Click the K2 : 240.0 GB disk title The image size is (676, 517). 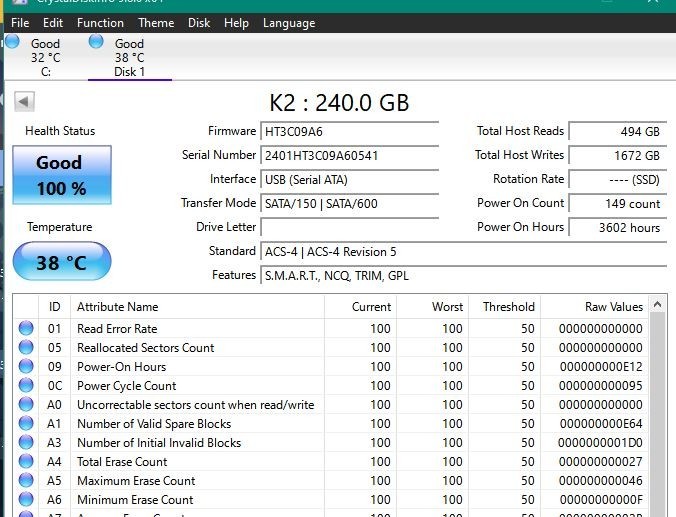click(x=339, y=103)
